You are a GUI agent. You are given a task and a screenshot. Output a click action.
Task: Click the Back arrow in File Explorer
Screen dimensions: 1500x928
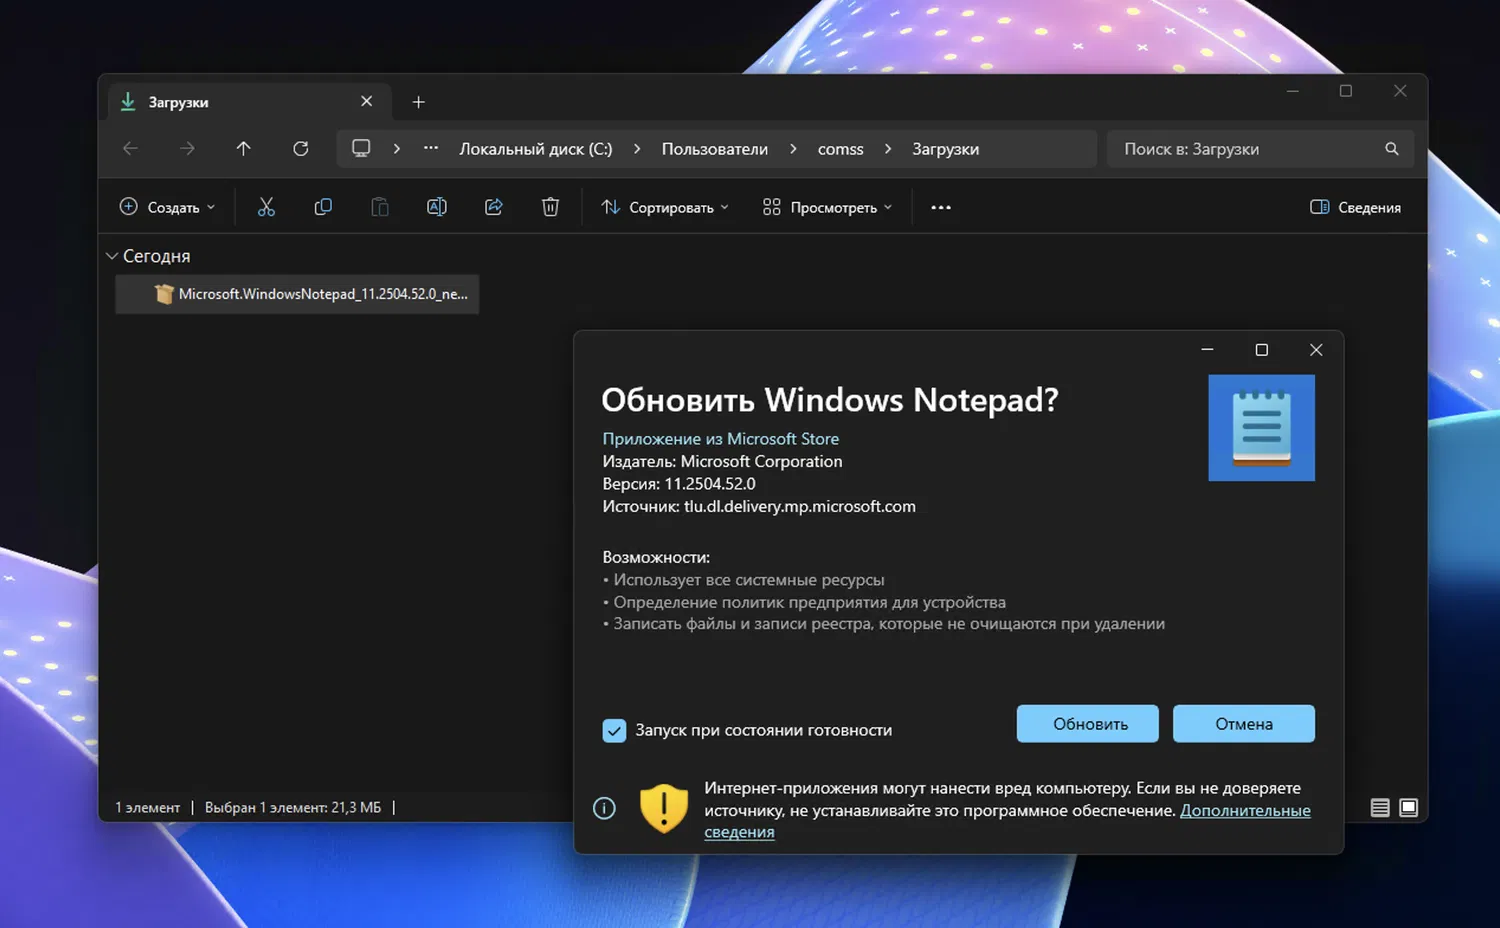[130, 149]
